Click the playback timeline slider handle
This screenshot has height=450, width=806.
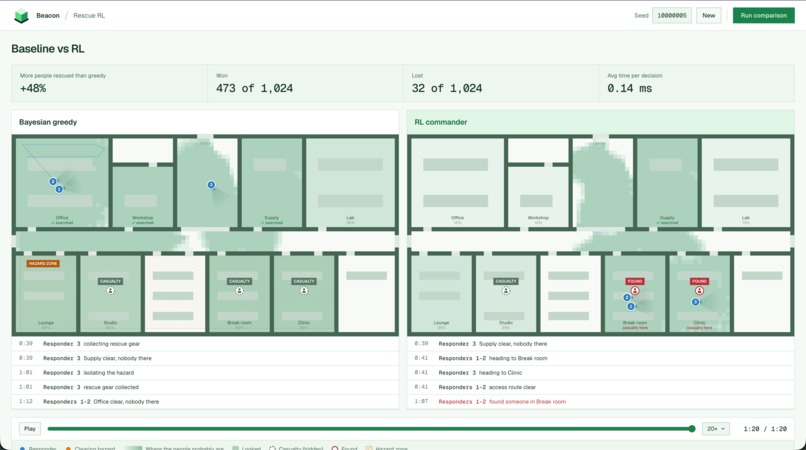[x=692, y=428]
